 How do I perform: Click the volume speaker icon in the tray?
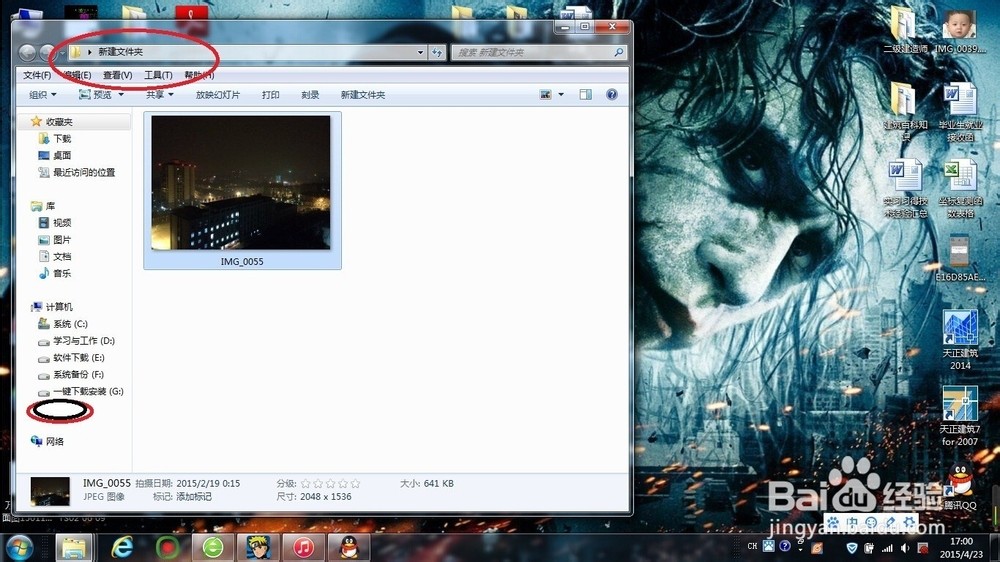(904, 548)
